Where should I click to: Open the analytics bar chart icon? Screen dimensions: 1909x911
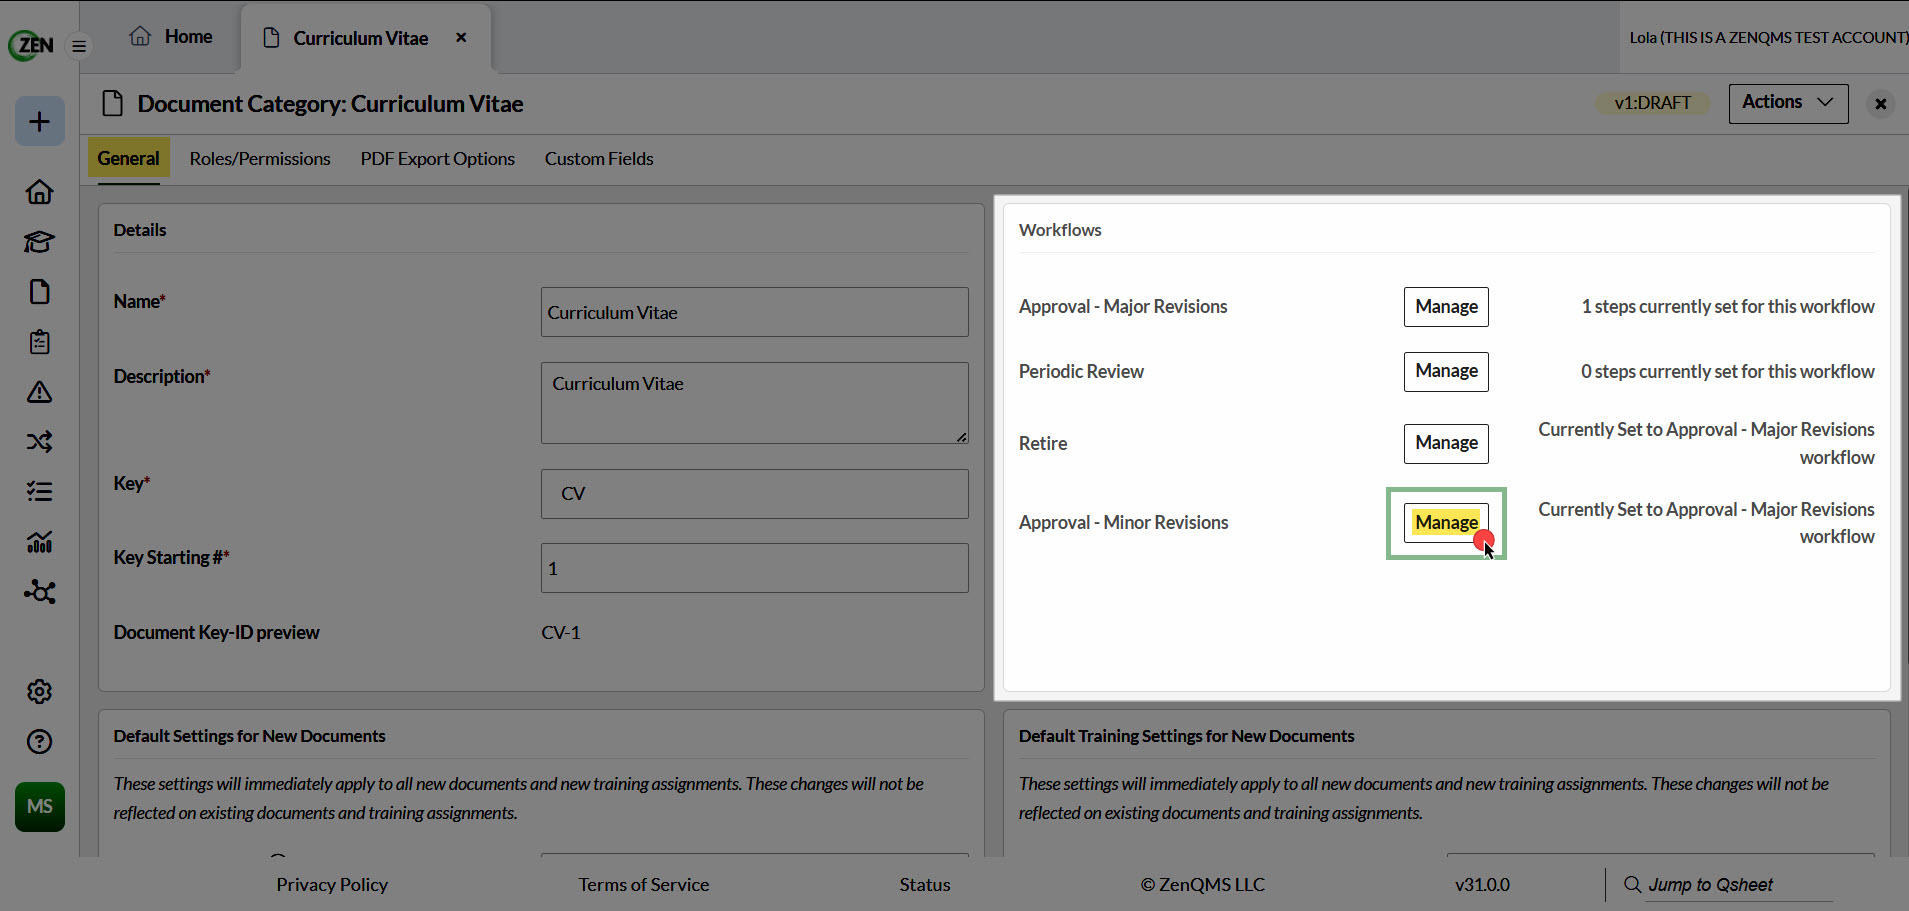pos(40,541)
